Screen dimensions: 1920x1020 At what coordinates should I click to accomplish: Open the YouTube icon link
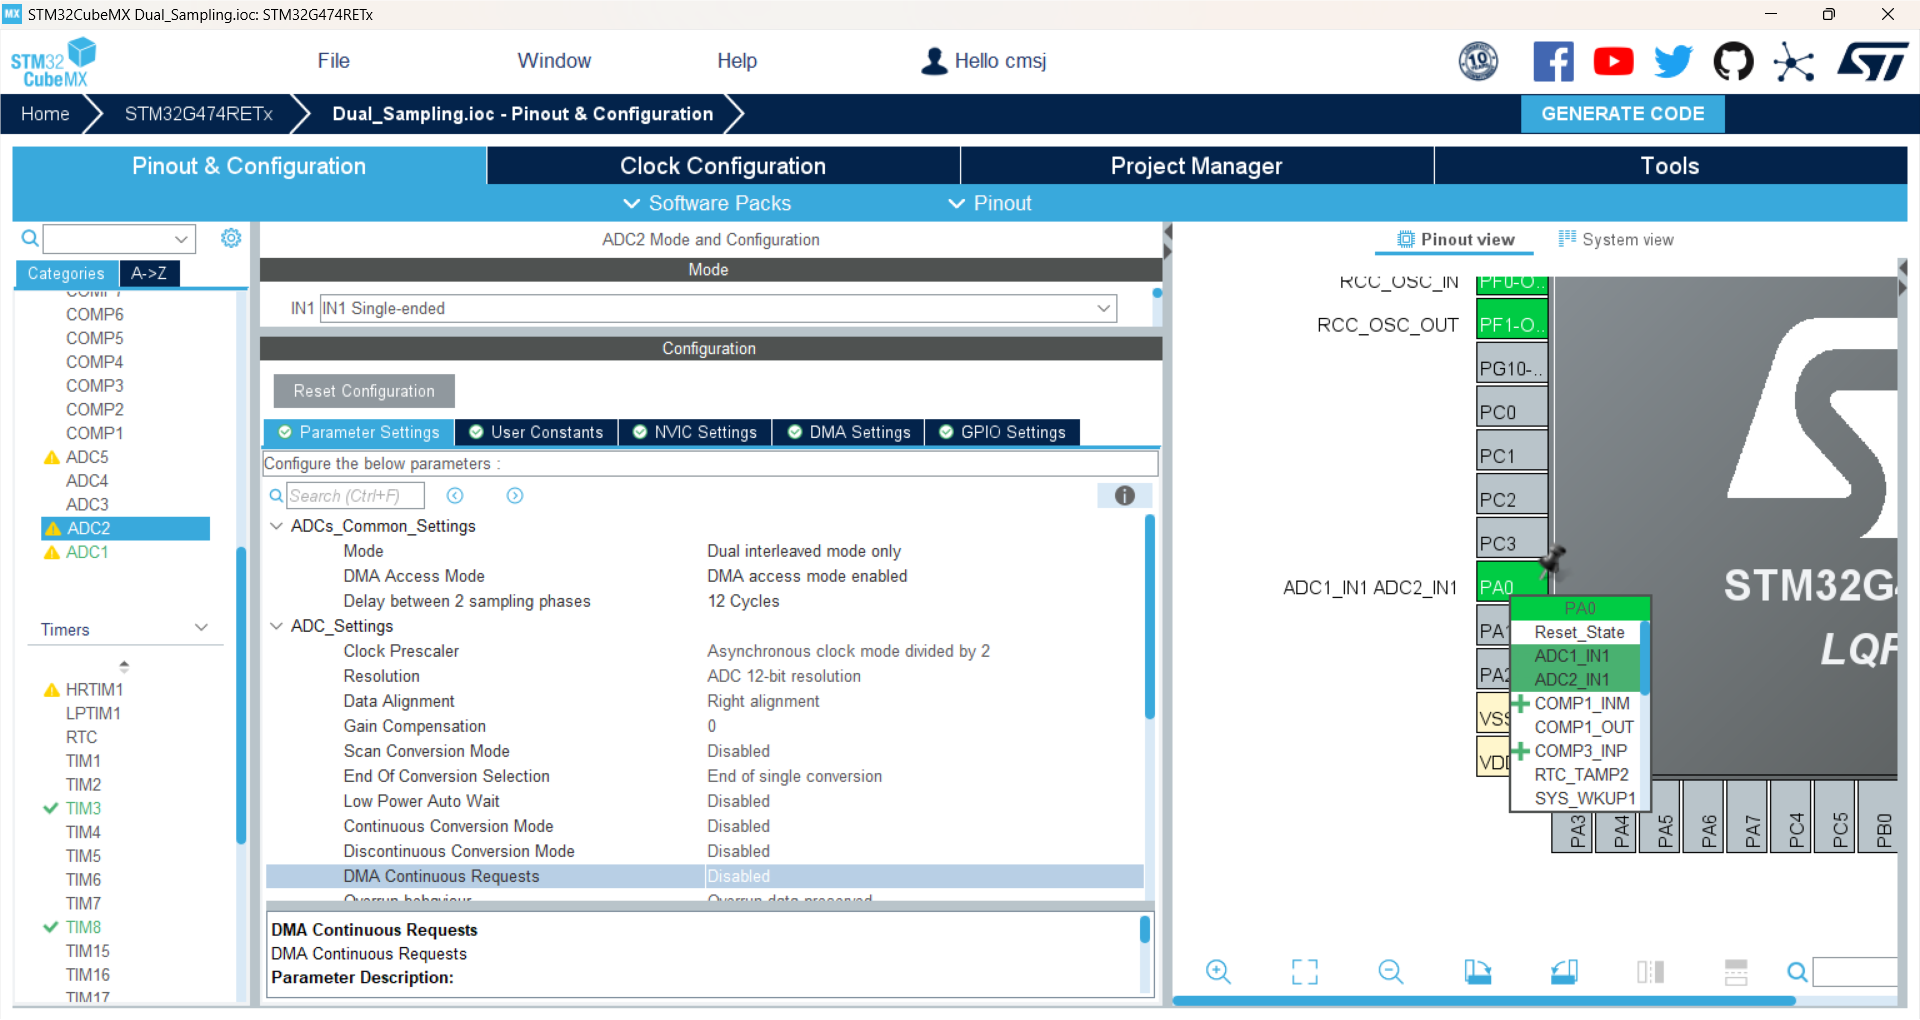1613,62
